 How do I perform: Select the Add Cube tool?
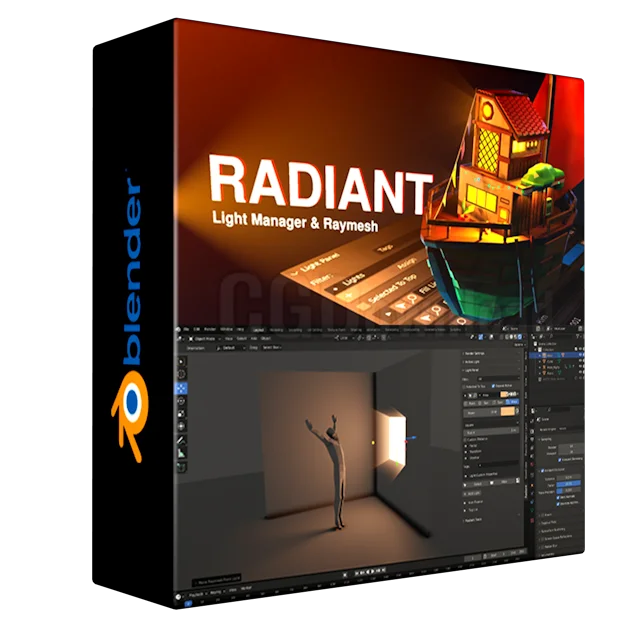[182, 466]
